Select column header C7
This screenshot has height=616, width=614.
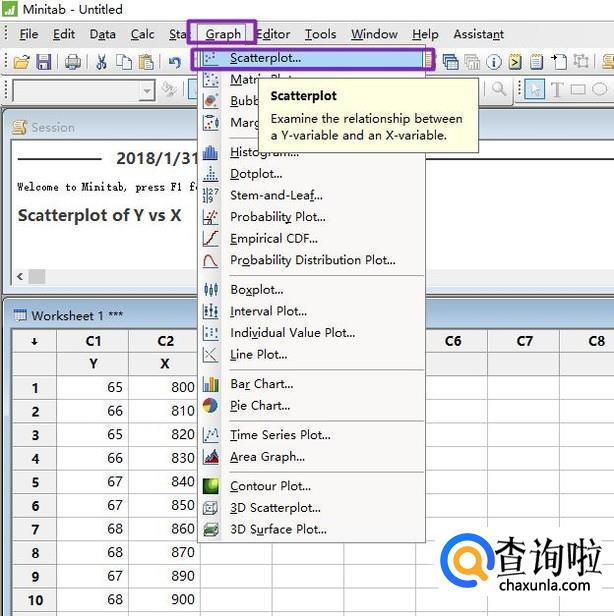524,341
